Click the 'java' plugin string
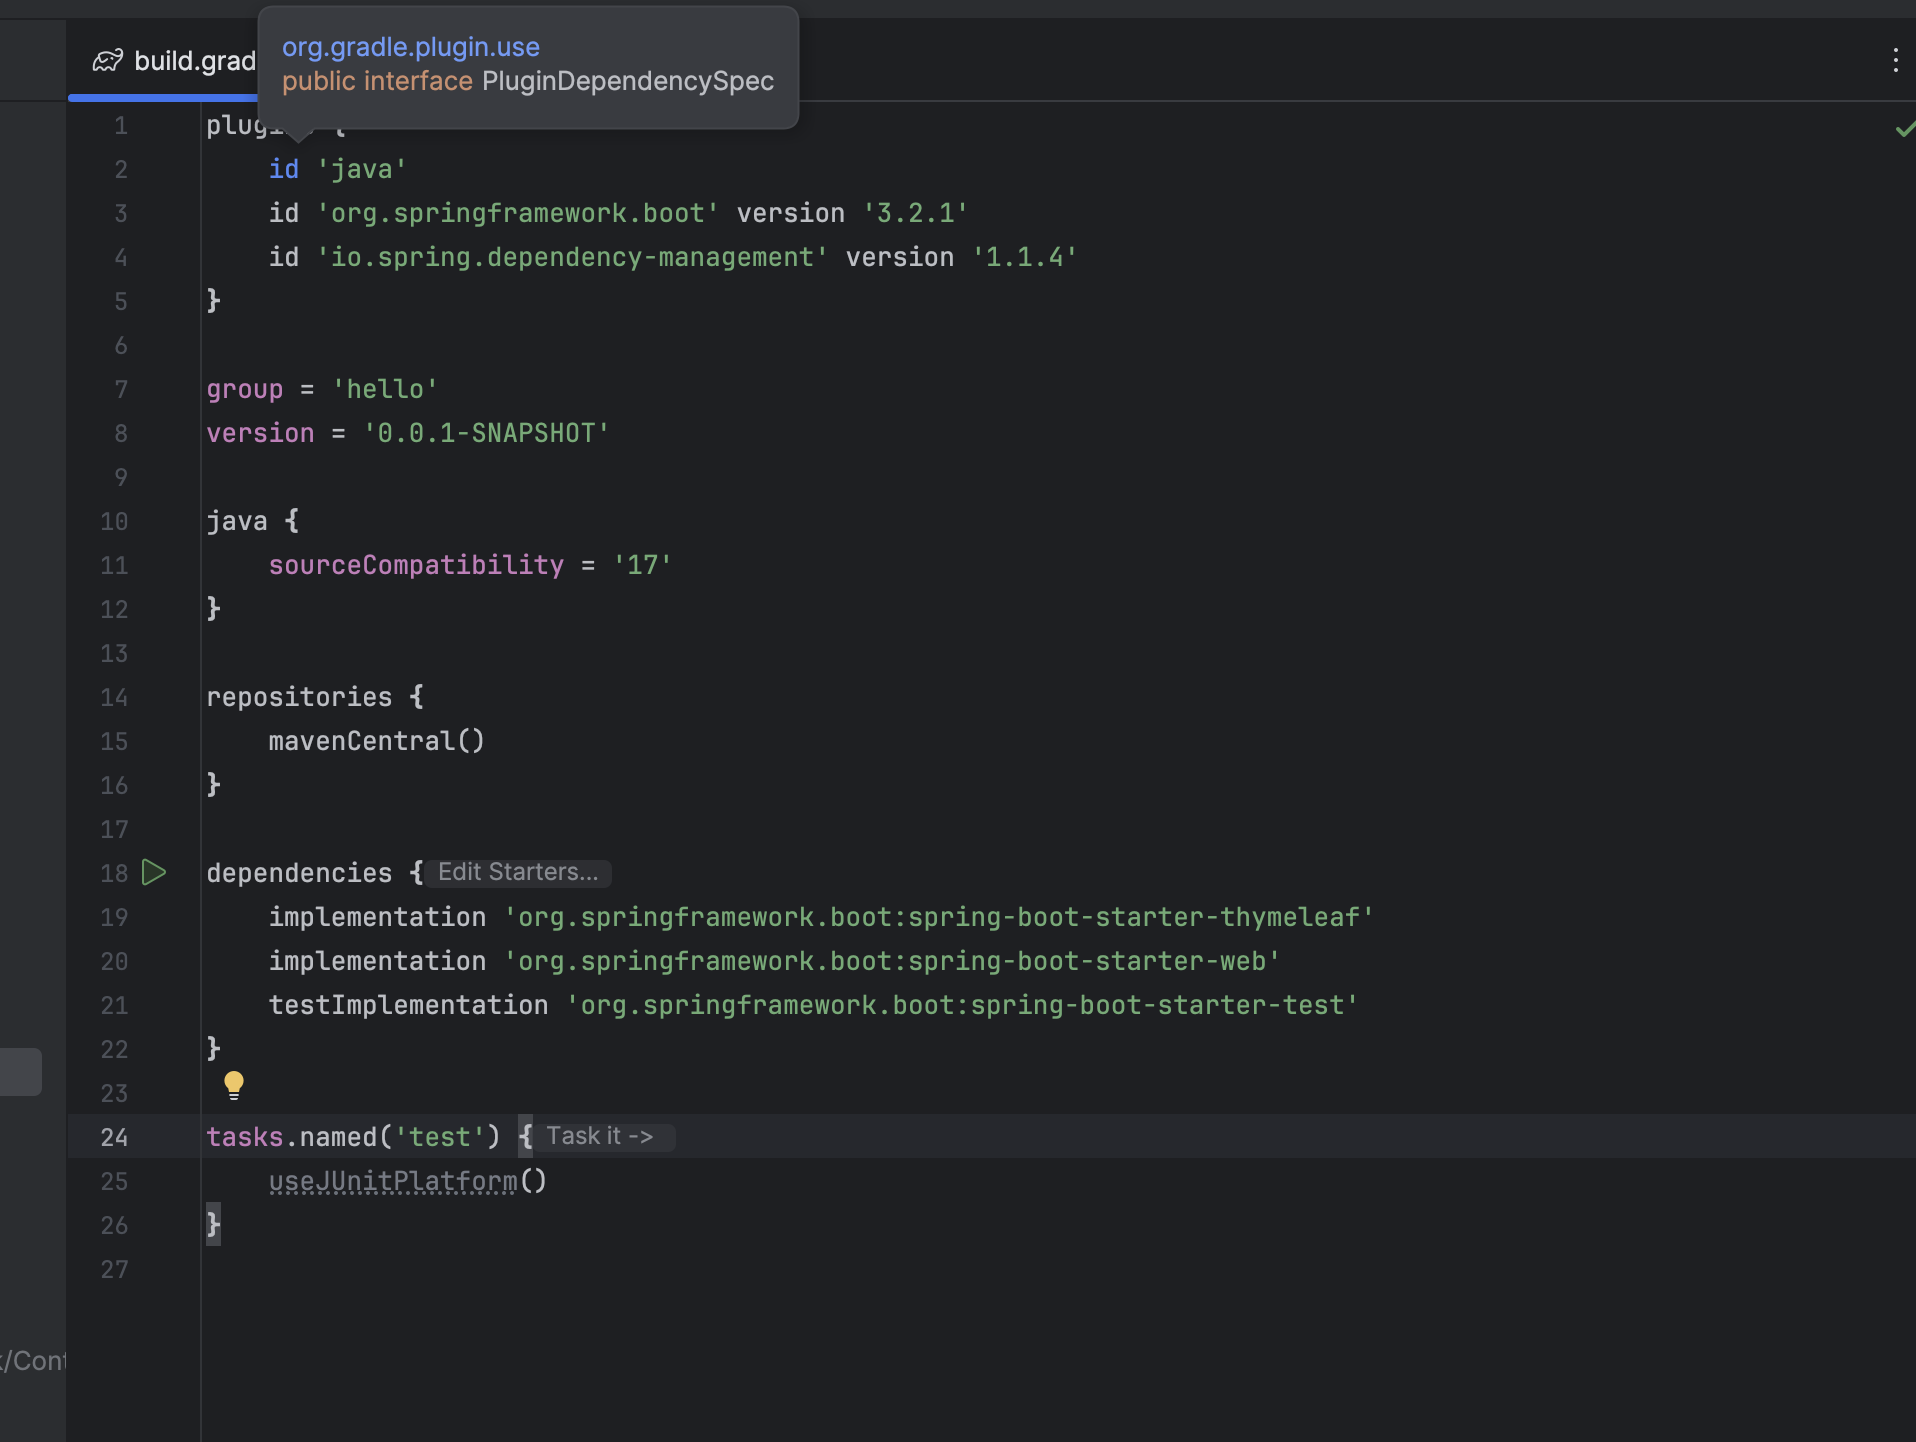The height and width of the screenshot is (1442, 1916). coord(362,169)
